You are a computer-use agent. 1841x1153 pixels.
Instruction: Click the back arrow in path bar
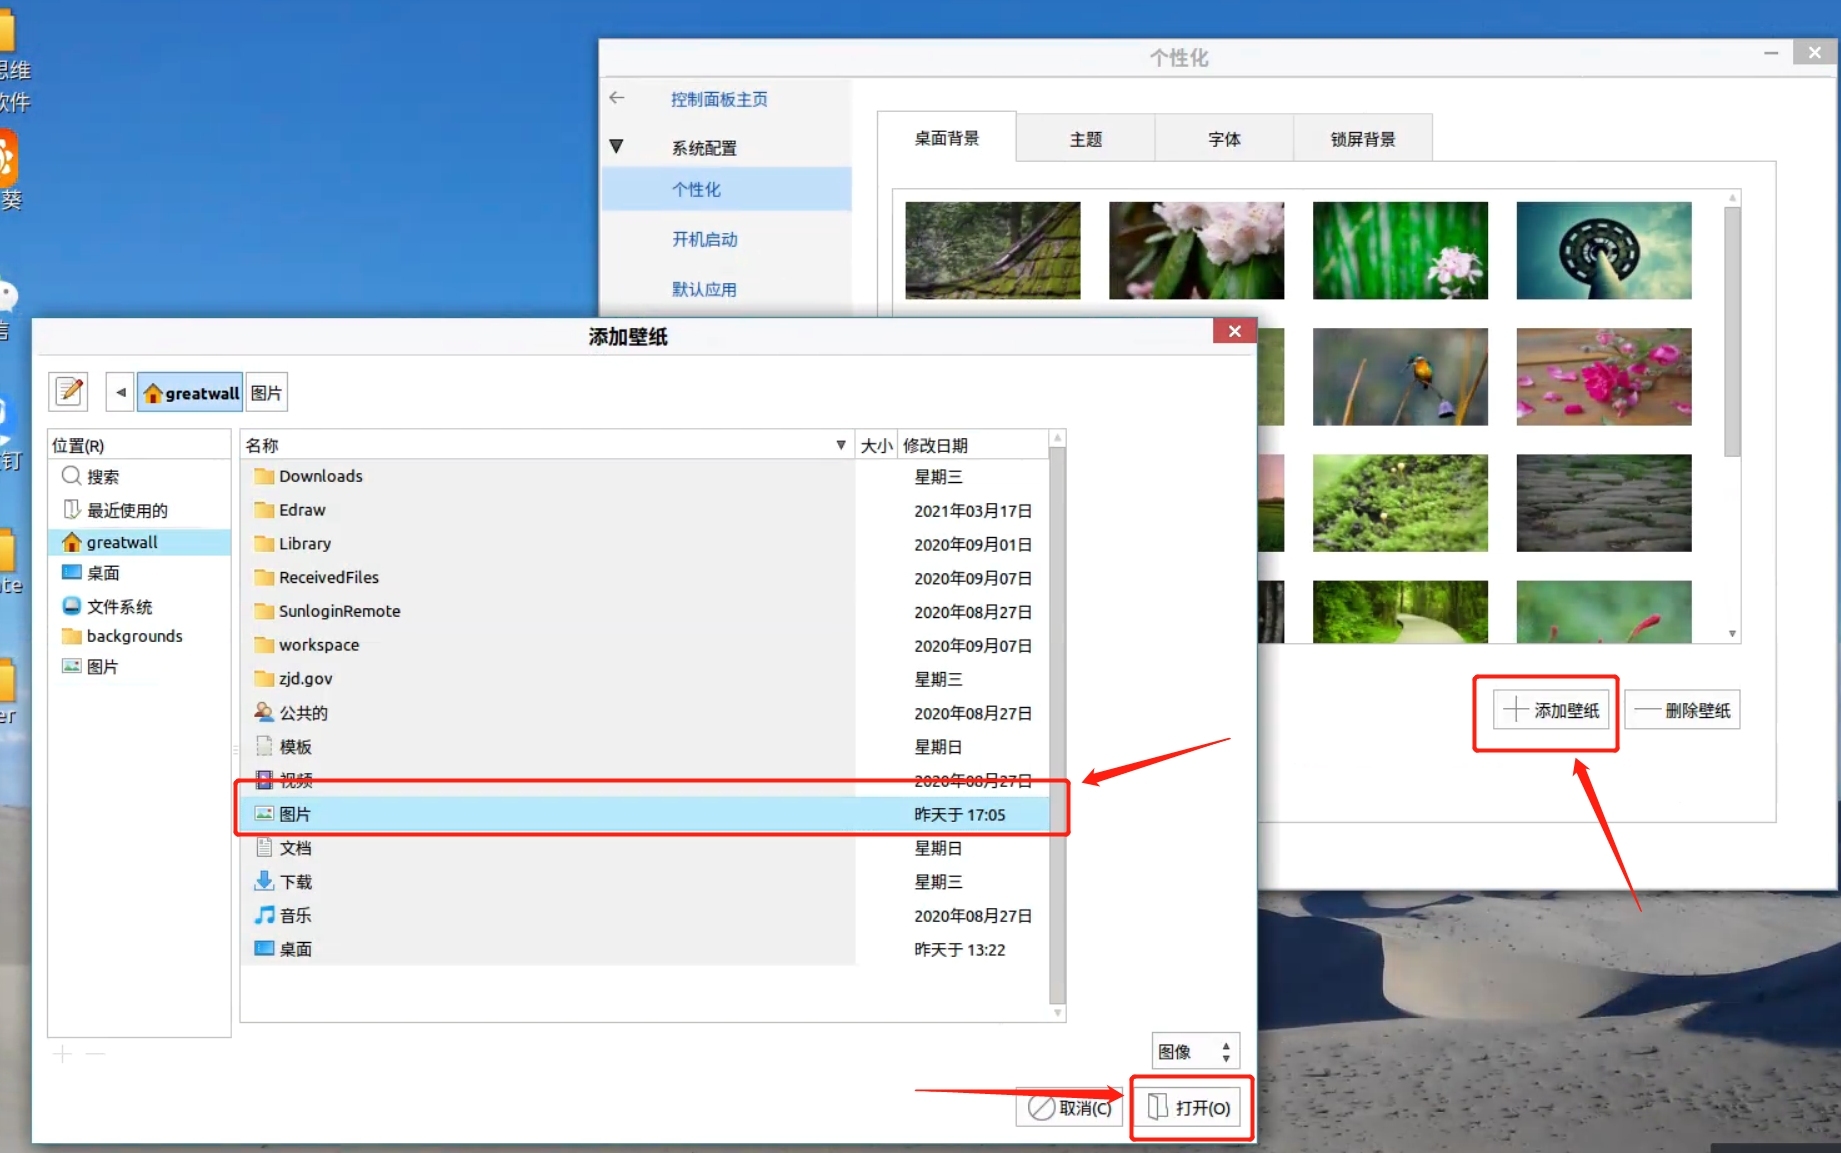pos(120,392)
